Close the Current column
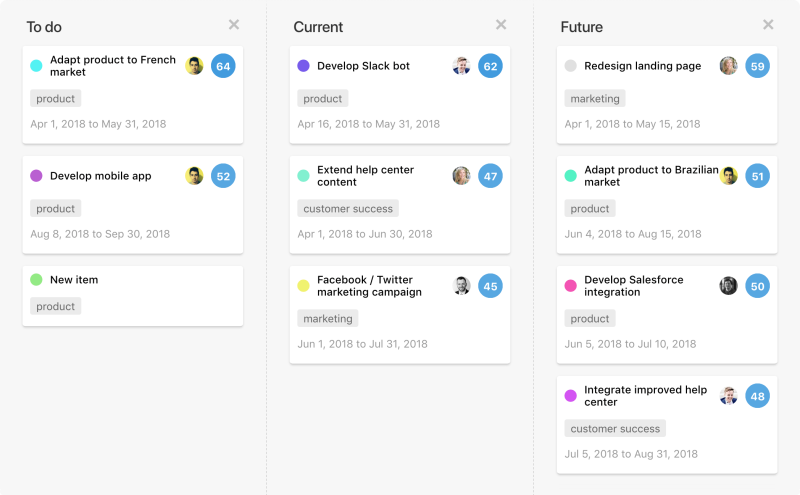The width and height of the screenshot is (800, 495). (501, 25)
